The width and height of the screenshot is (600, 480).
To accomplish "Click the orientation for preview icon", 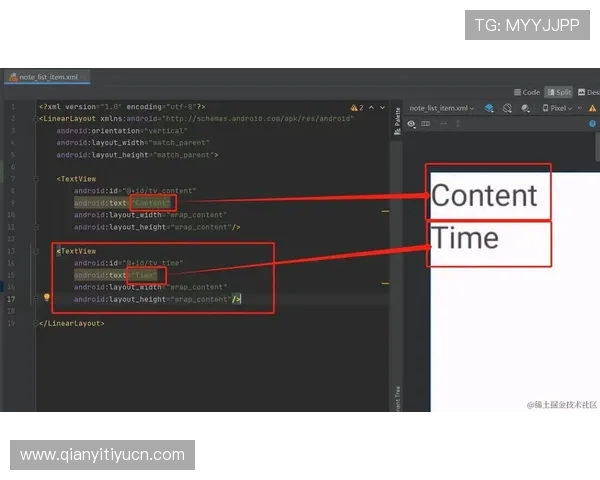I will point(507,108).
